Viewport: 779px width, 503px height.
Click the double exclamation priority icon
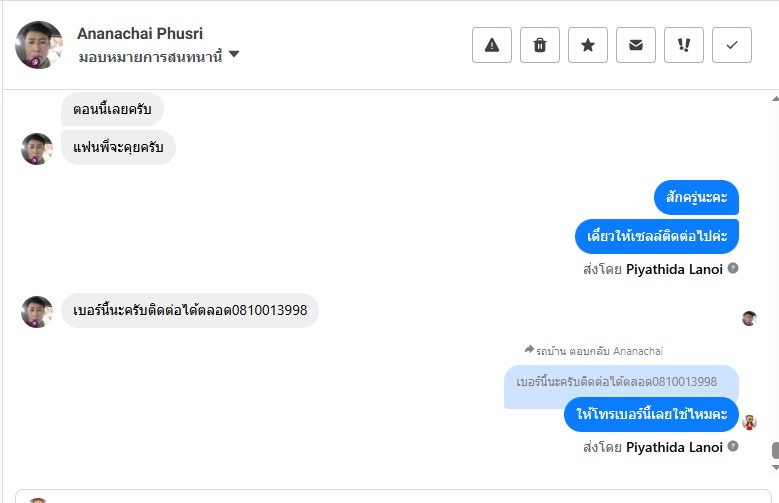point(684,45)
